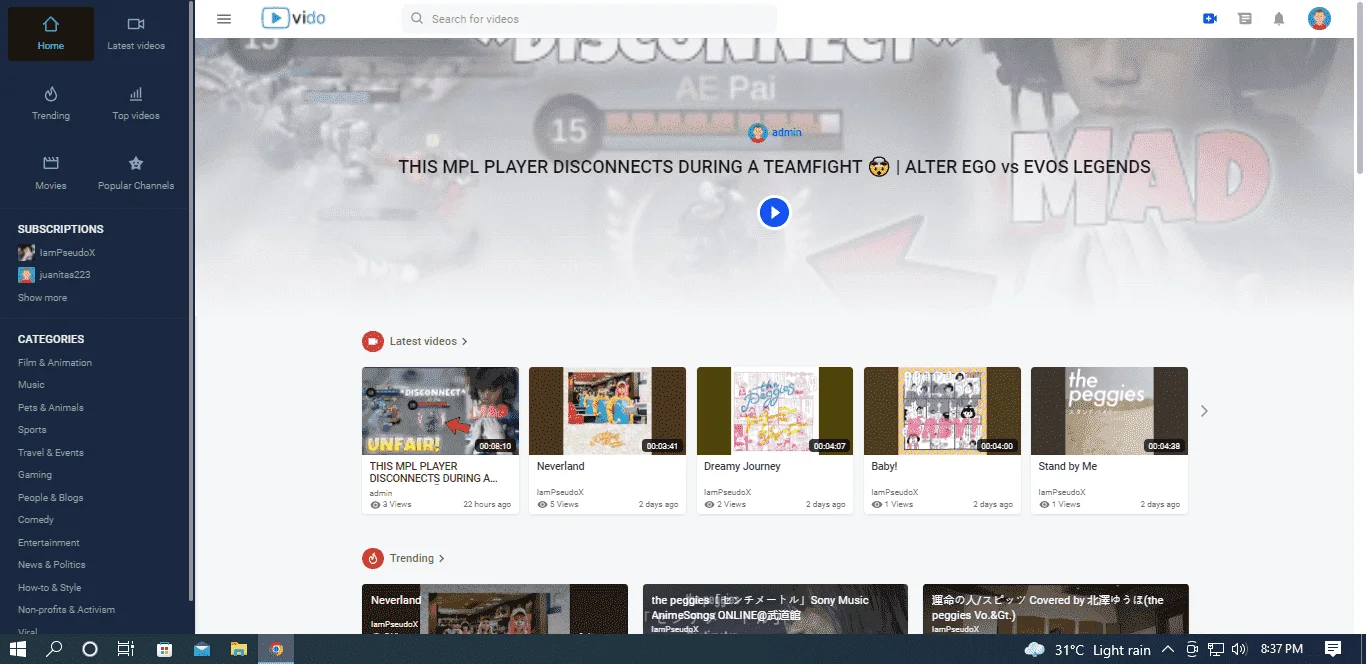Open Cortana from taskbar
This screenshot has height=664, width=1366.
(90, 649)
